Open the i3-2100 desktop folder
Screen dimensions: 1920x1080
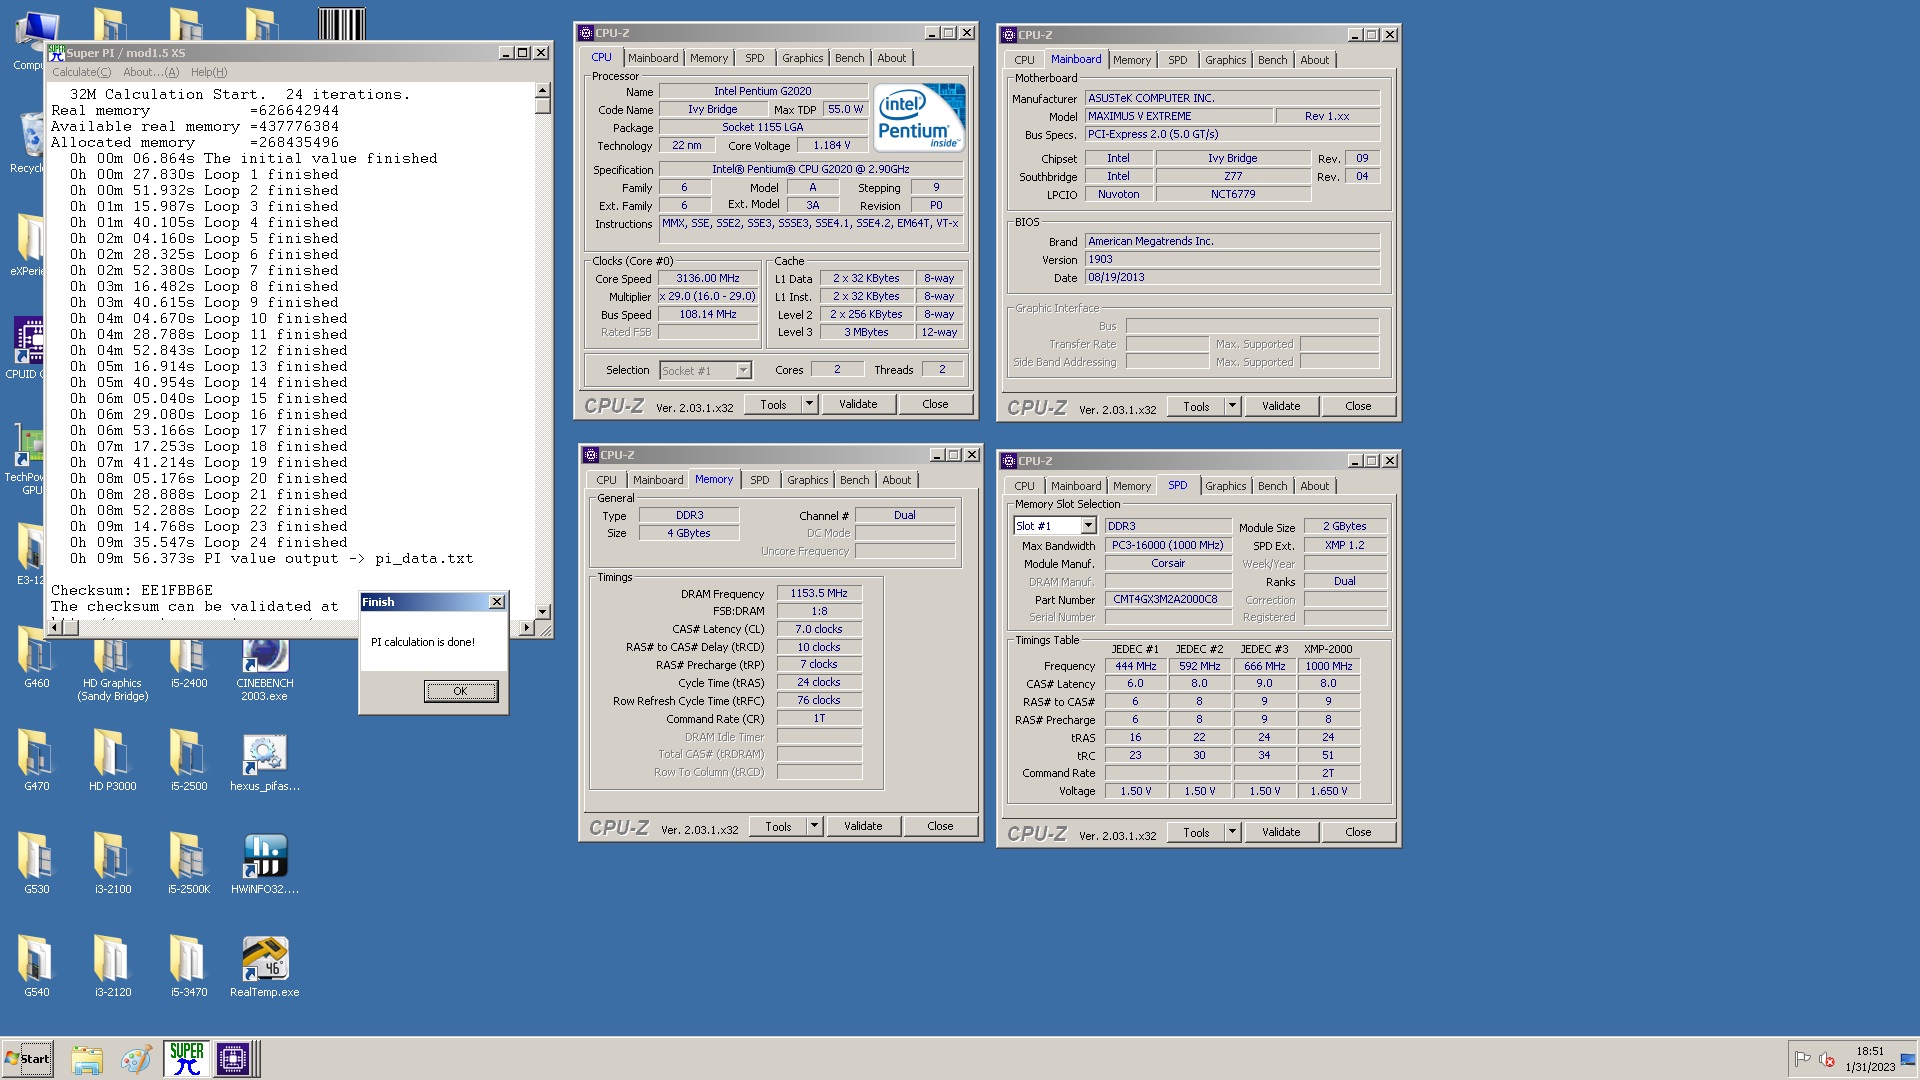112,862
